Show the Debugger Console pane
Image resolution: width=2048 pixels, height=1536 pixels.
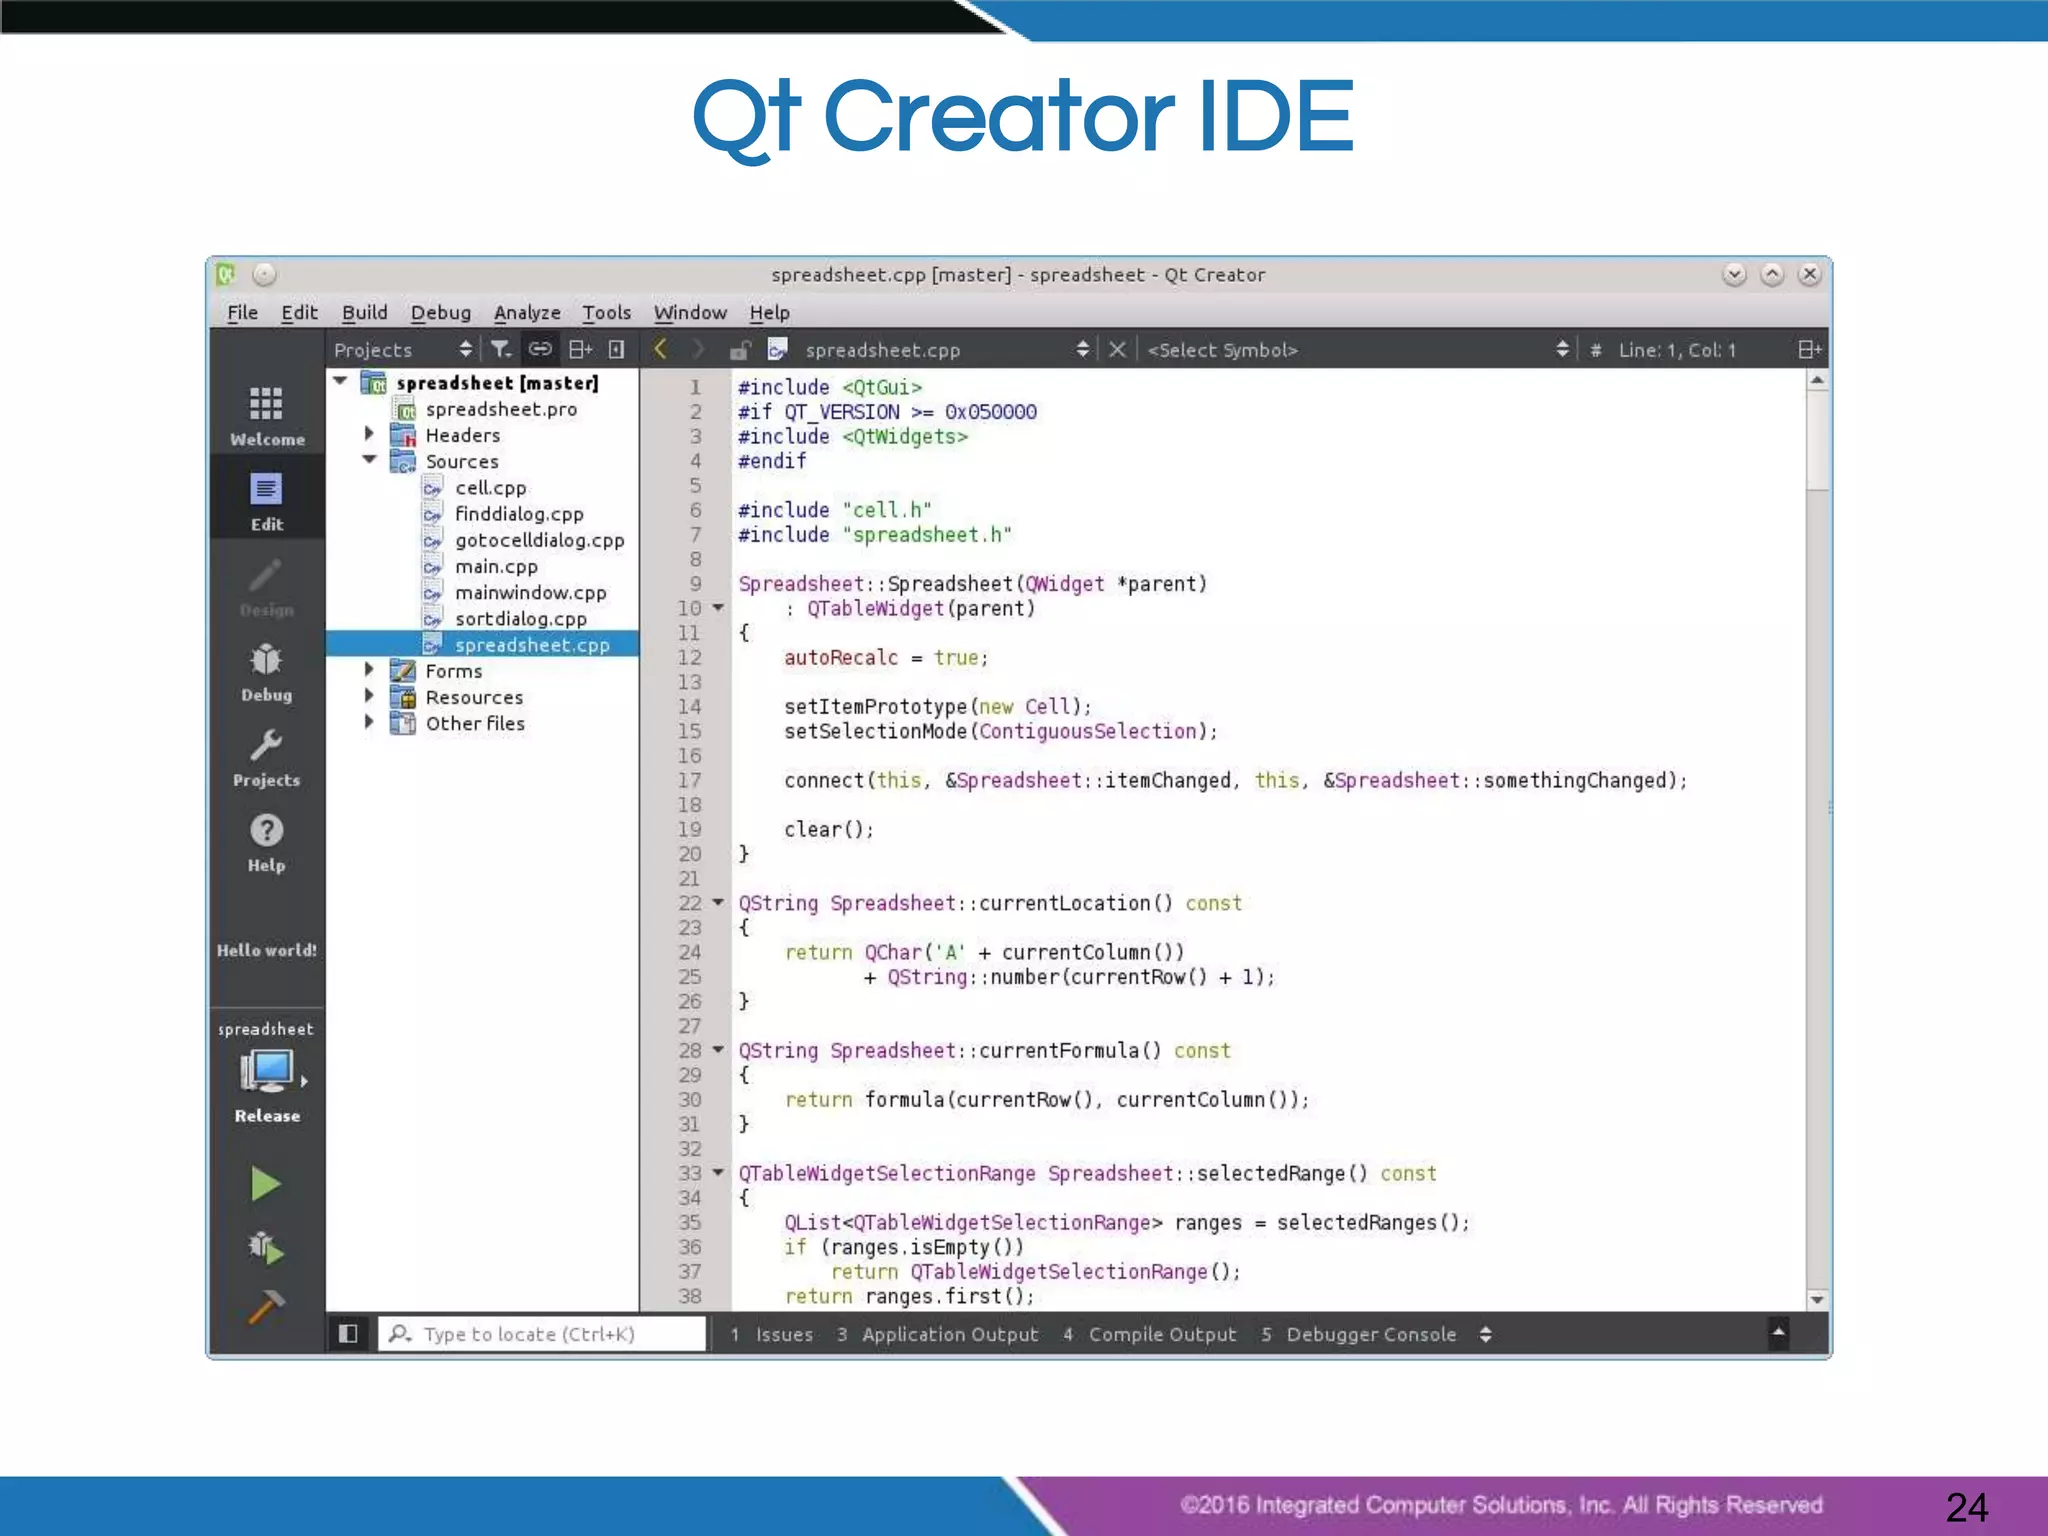coord(1359,1334)
